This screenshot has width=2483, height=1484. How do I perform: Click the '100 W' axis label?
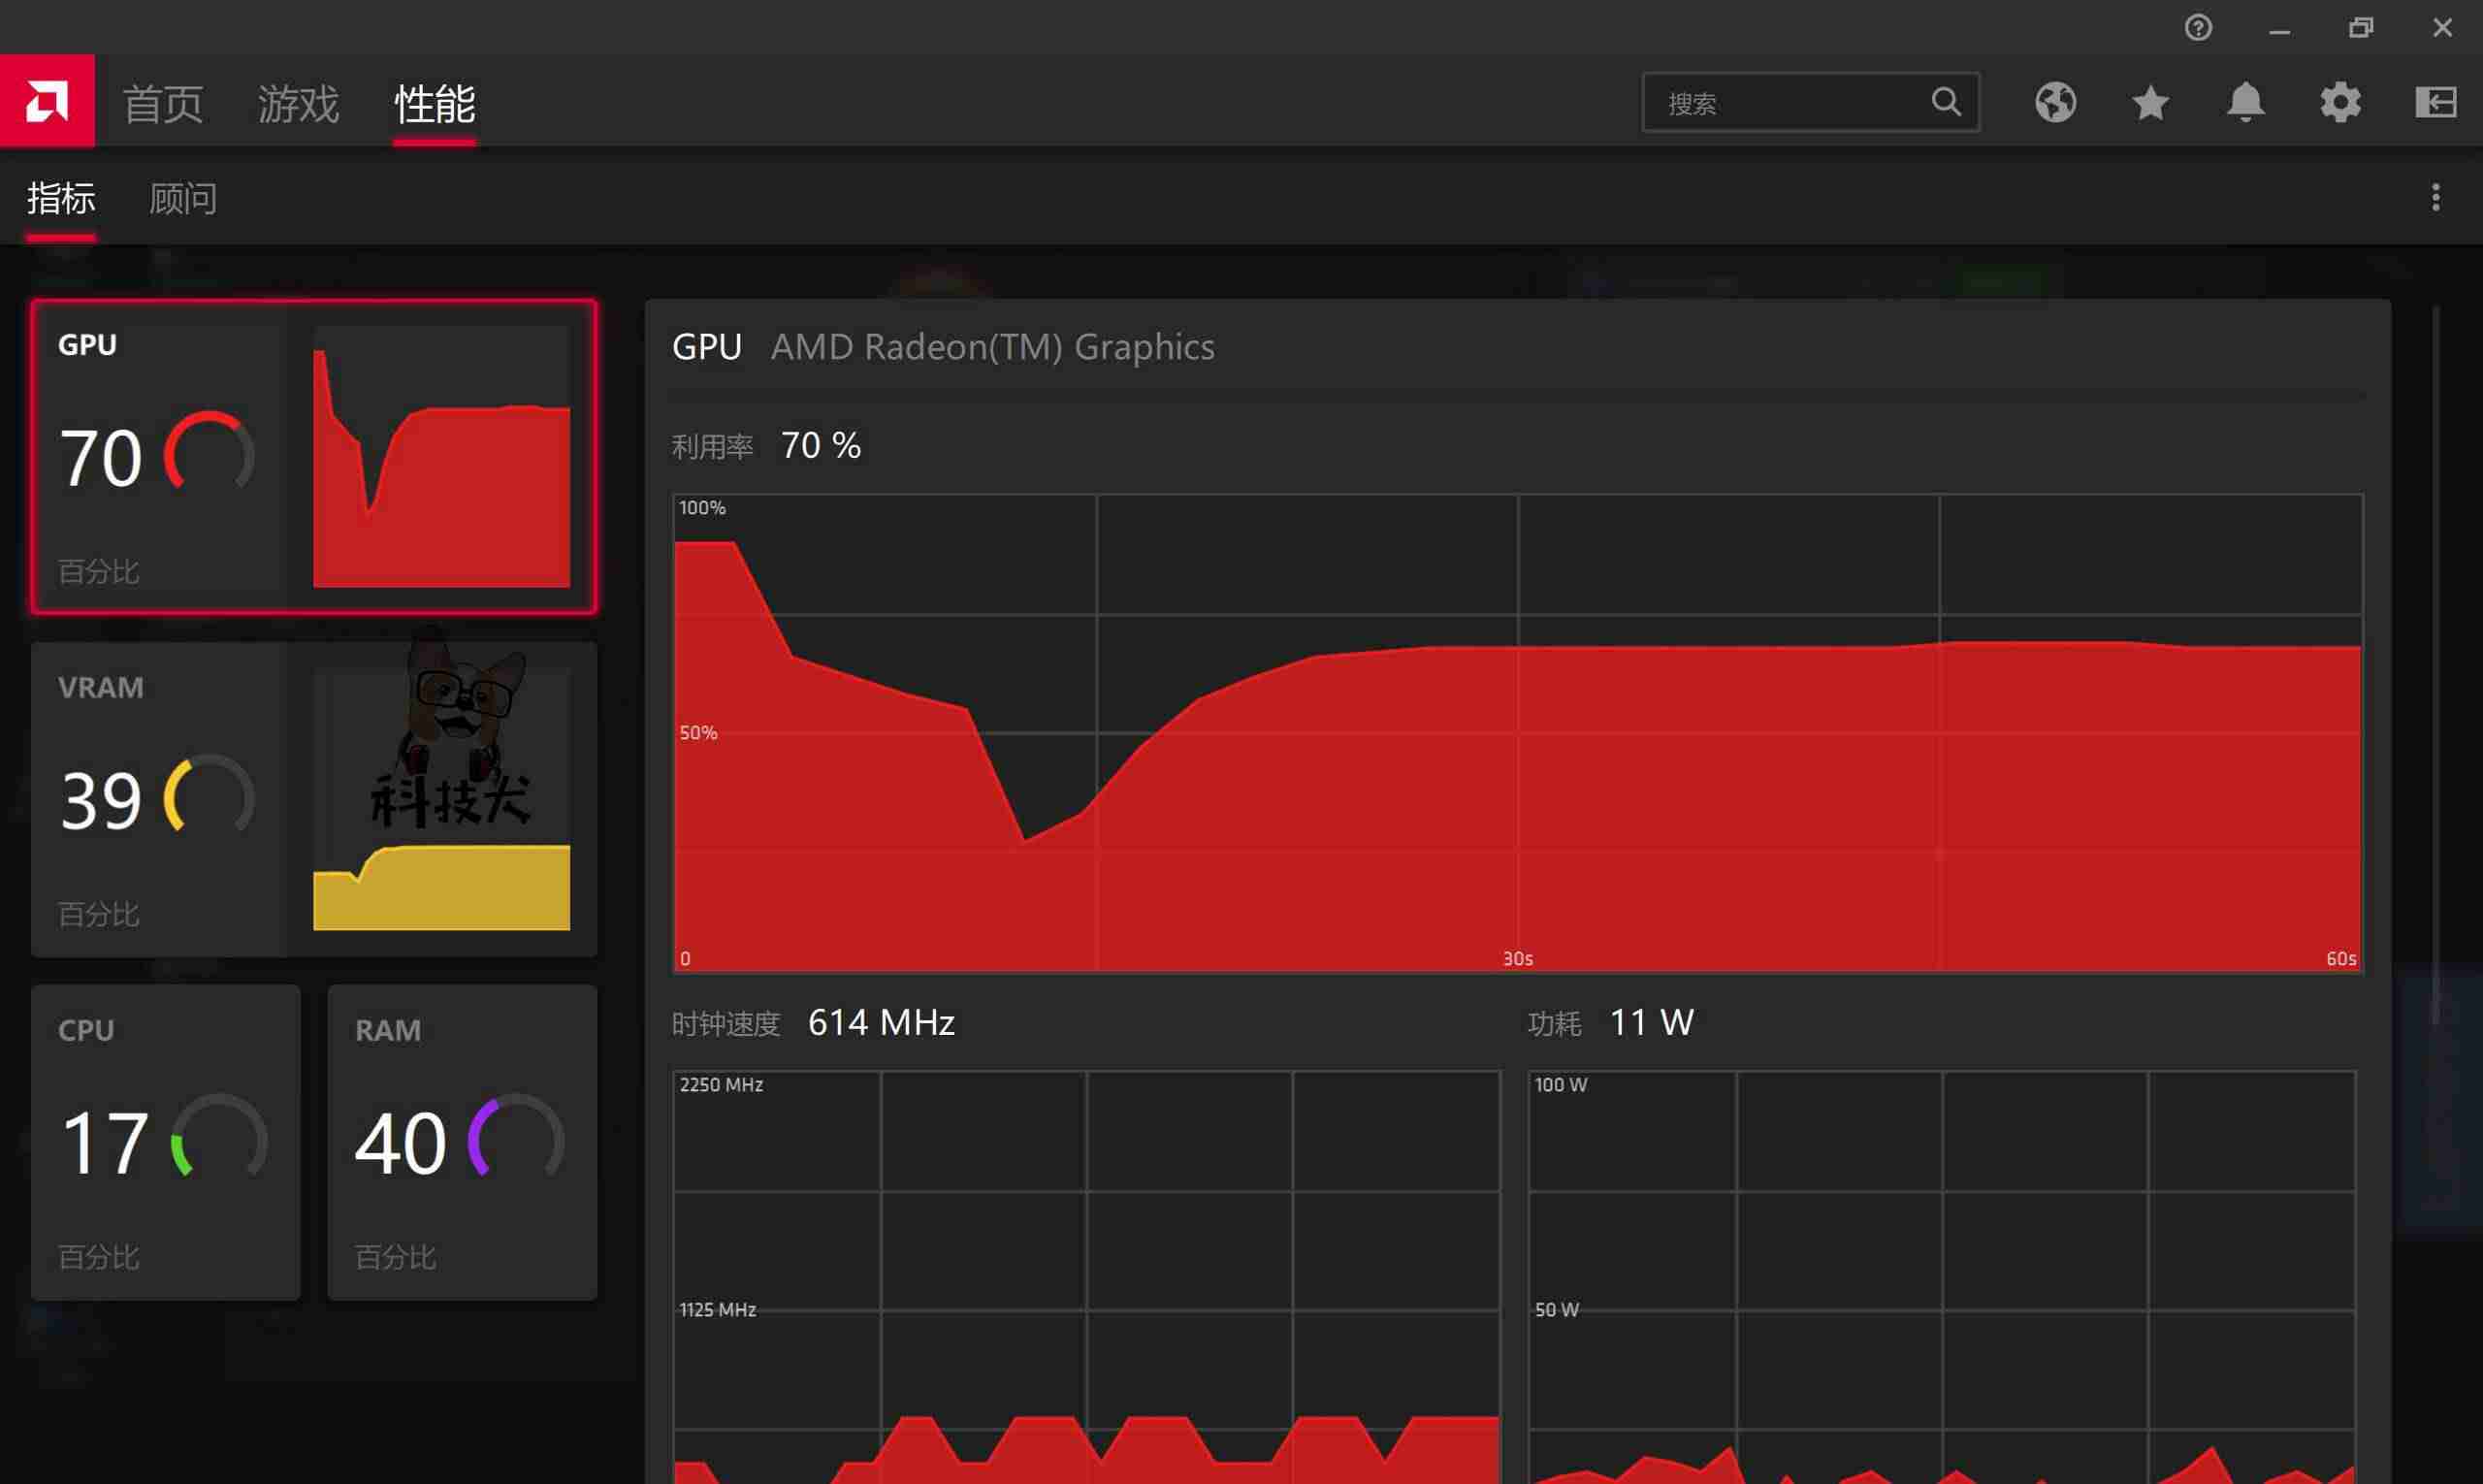coord(1560,1084)
